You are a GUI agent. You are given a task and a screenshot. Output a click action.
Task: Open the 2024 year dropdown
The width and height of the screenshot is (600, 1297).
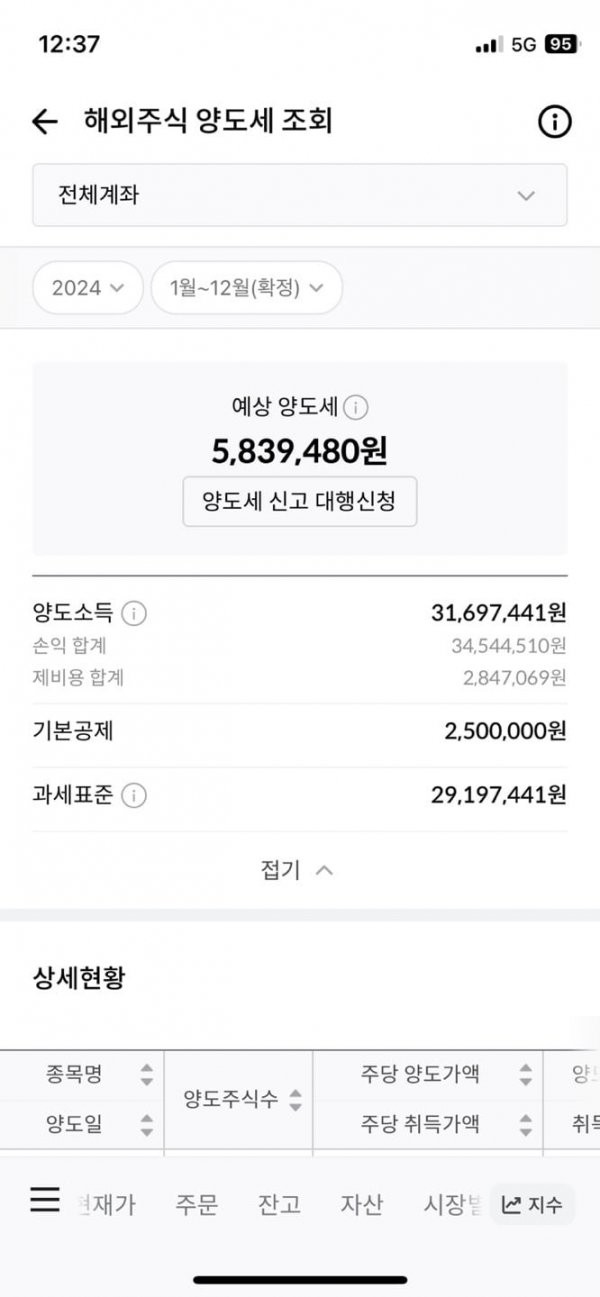click(x=89, y=288)
